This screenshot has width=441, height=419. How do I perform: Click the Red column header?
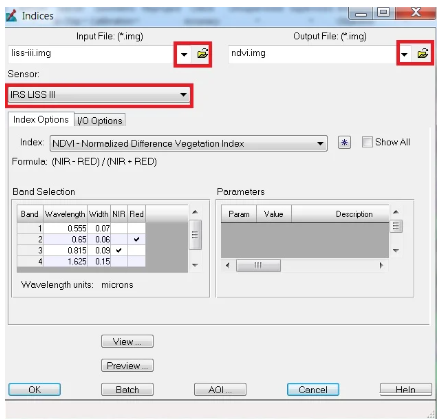[136, 214]
